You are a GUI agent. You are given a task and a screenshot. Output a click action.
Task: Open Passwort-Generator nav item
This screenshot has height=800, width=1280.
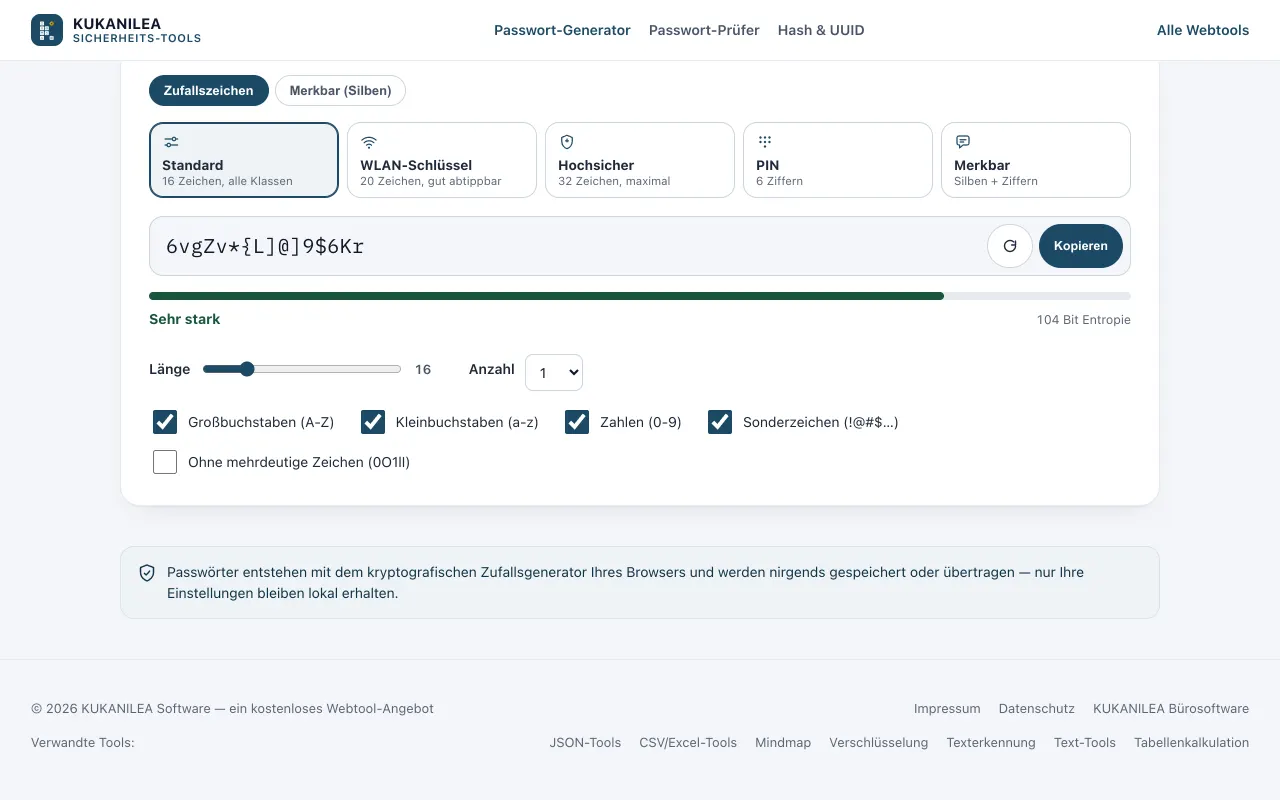(562, 30)
